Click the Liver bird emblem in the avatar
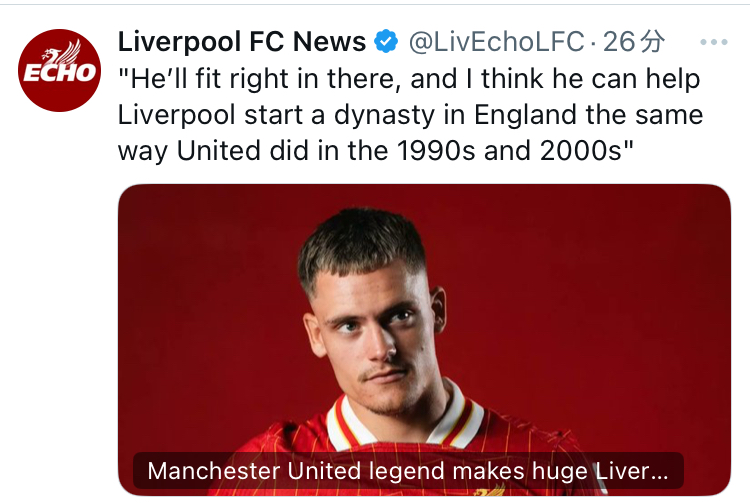Image resolution: width=750 pixels, height=503 pixels. pos(62,52)
